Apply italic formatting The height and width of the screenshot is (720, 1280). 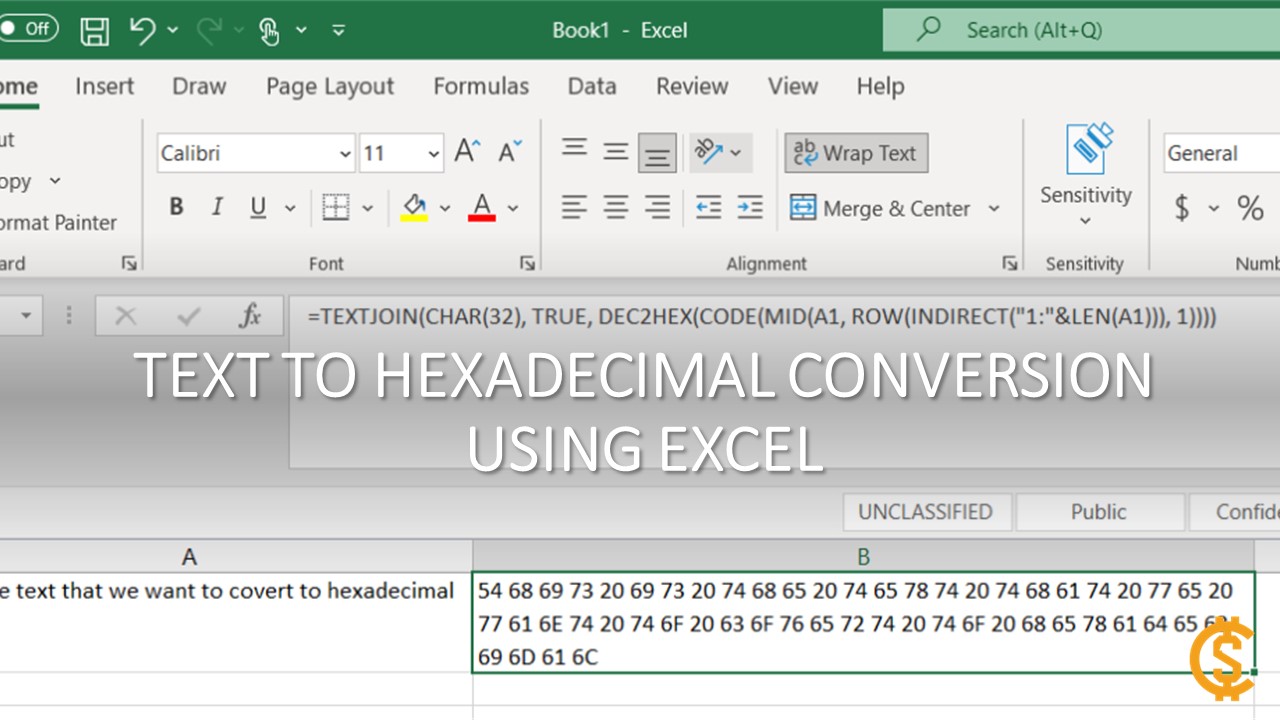(x=217, y=207)
